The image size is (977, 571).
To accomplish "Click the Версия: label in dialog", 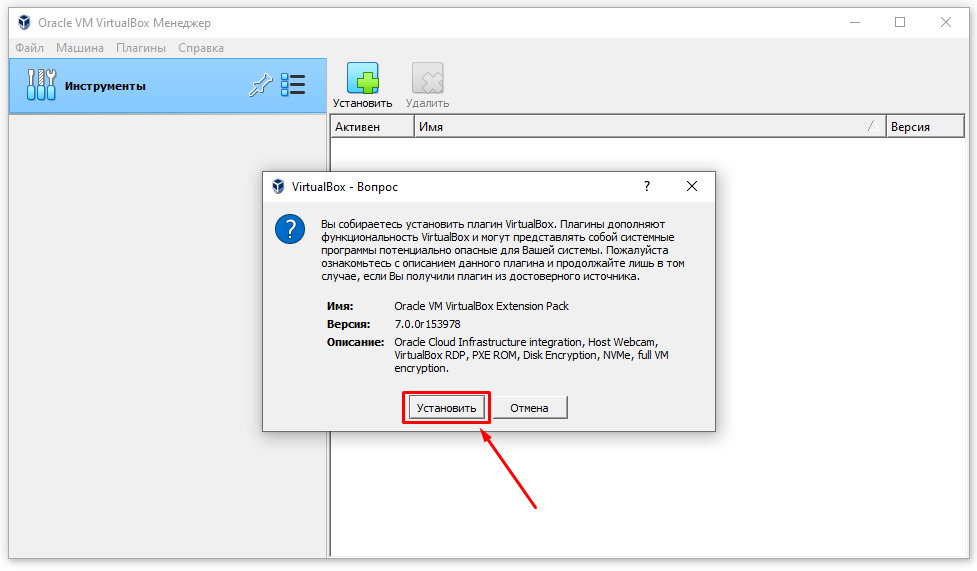I will tap(348, 324).
